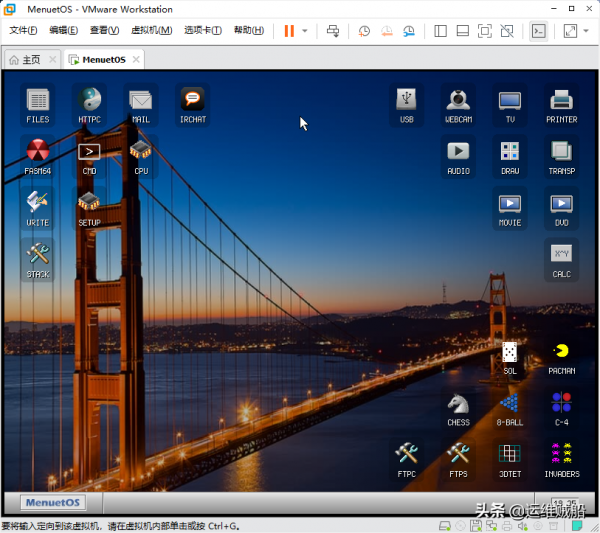Take a snapshot using toolbar clock icon
Screen dimensions: 600x533
(364, 31)
